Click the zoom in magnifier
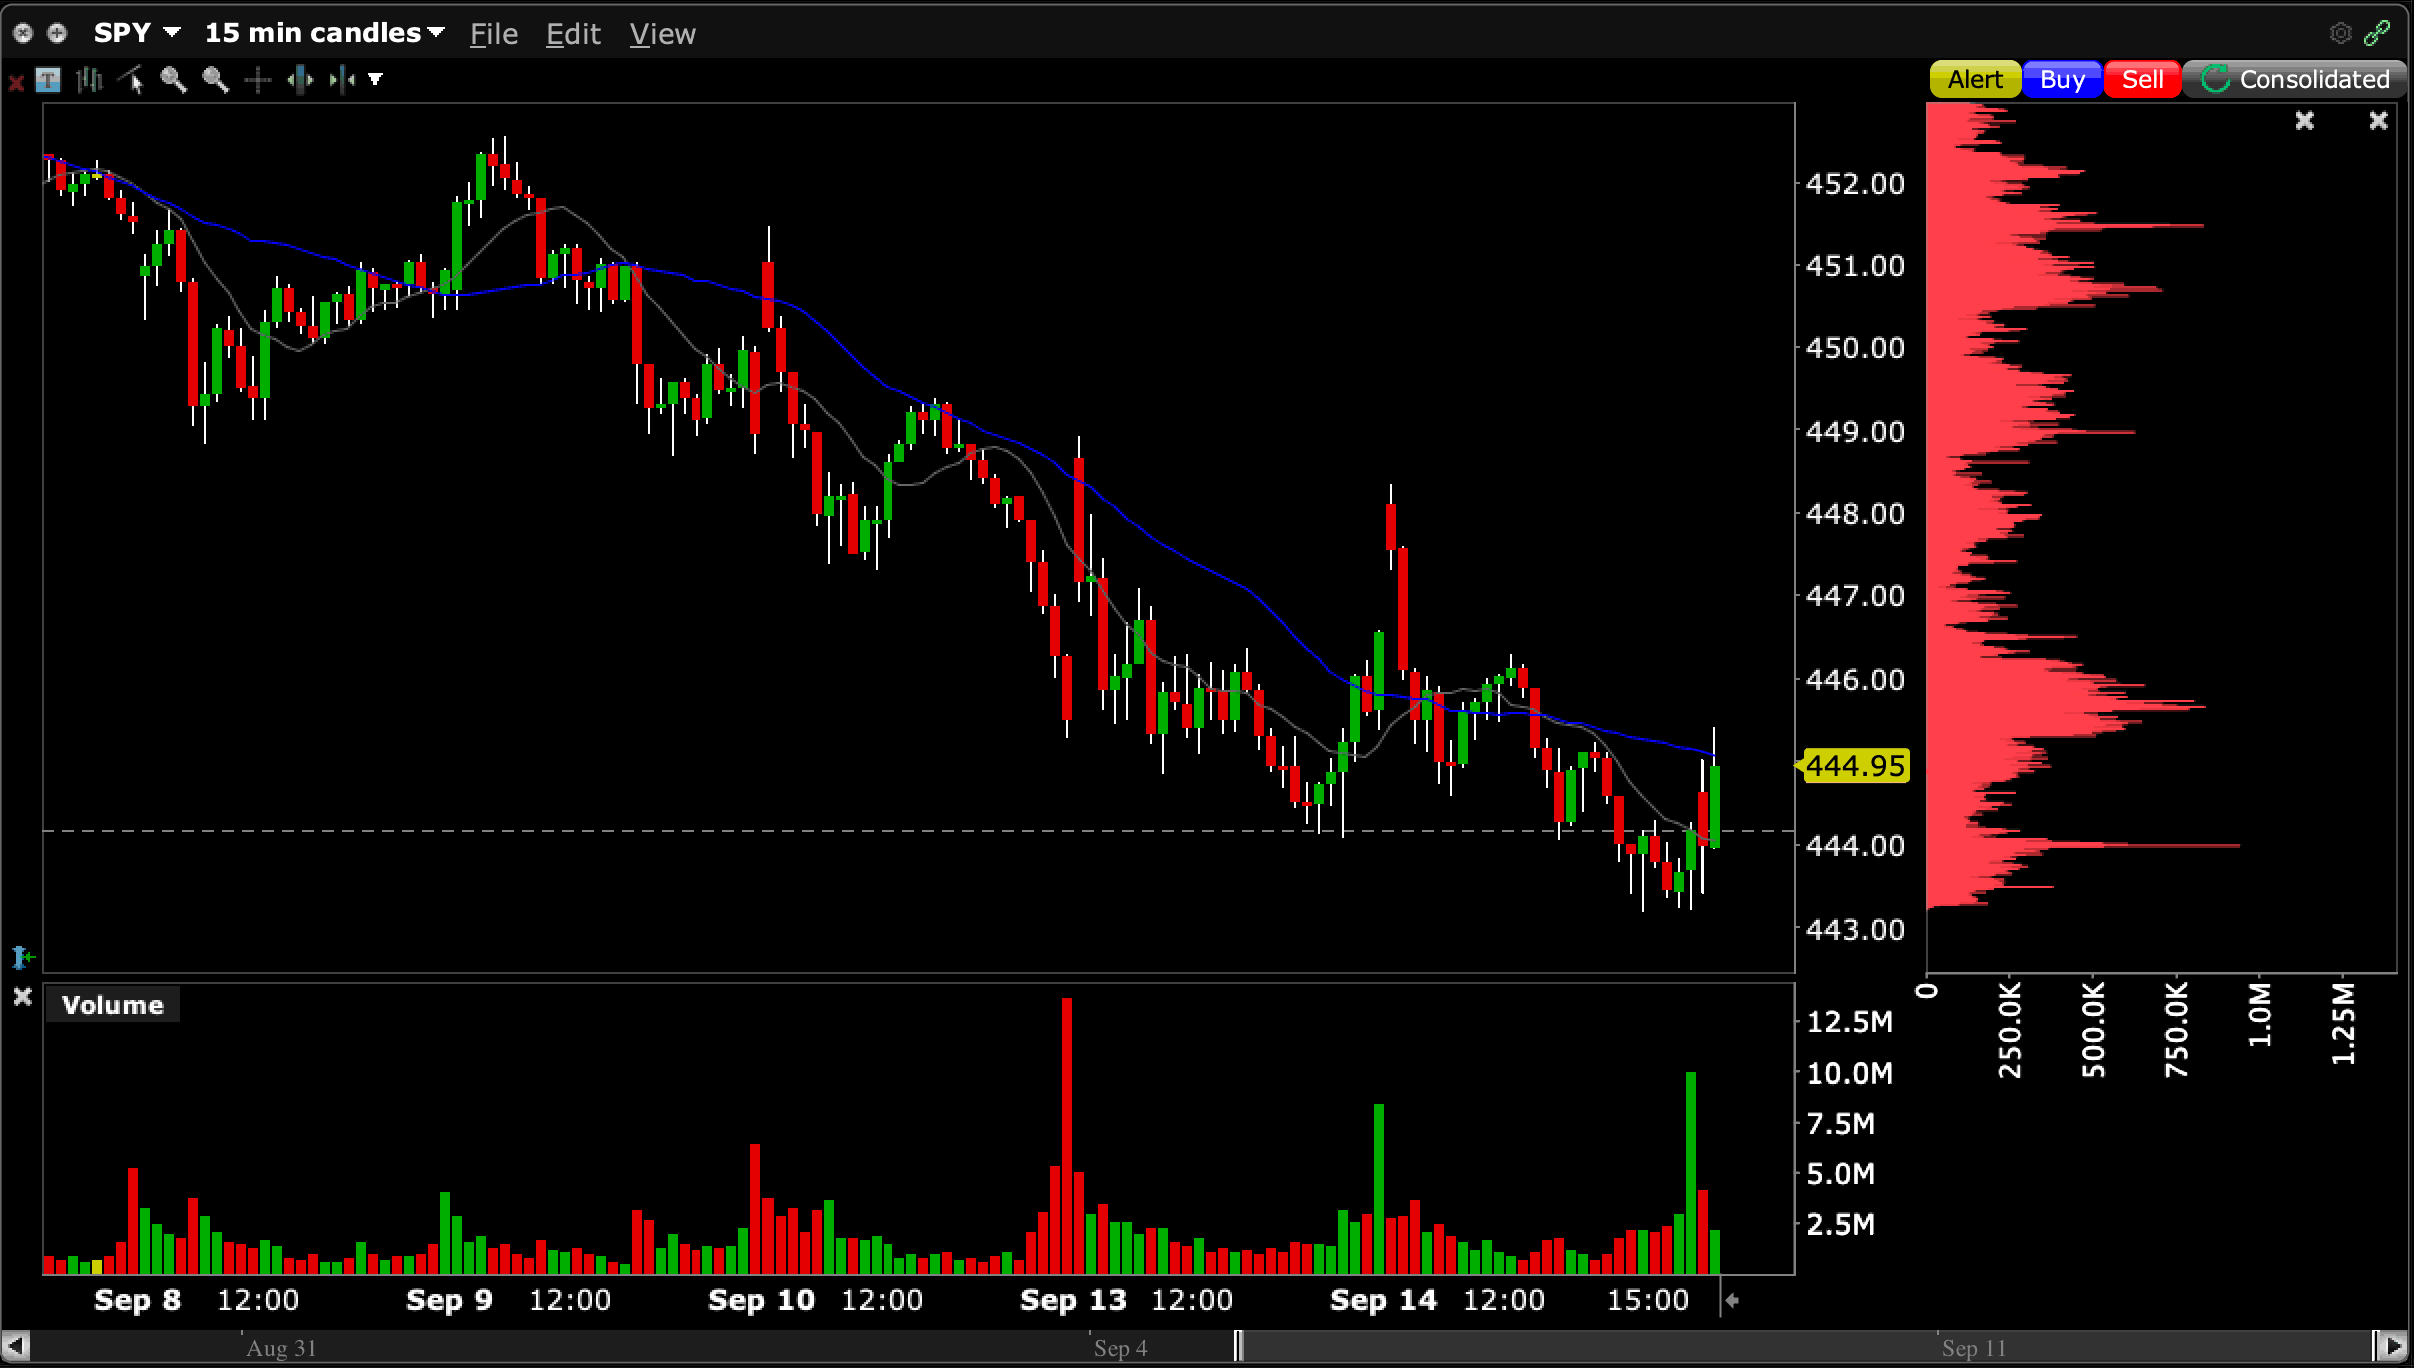Viewport: 2414px width, 1368px height. [x=174, y=80]
